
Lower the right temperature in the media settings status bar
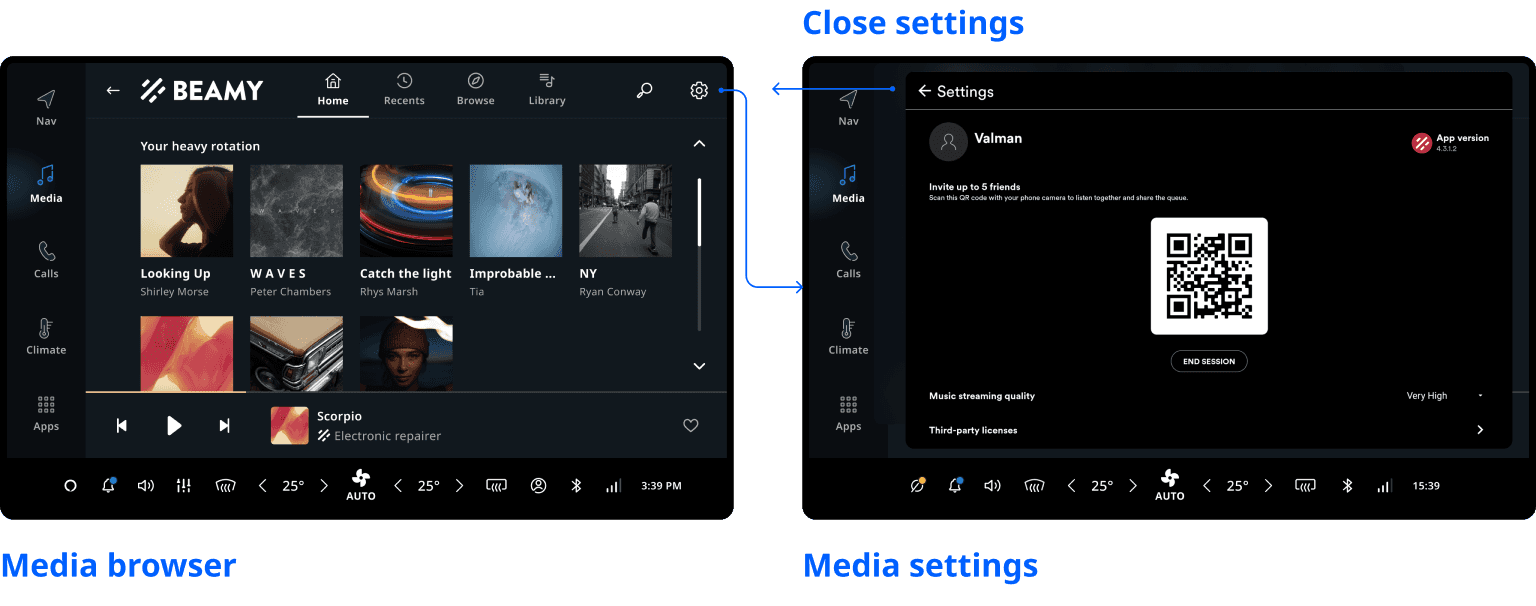[1207, 486]
